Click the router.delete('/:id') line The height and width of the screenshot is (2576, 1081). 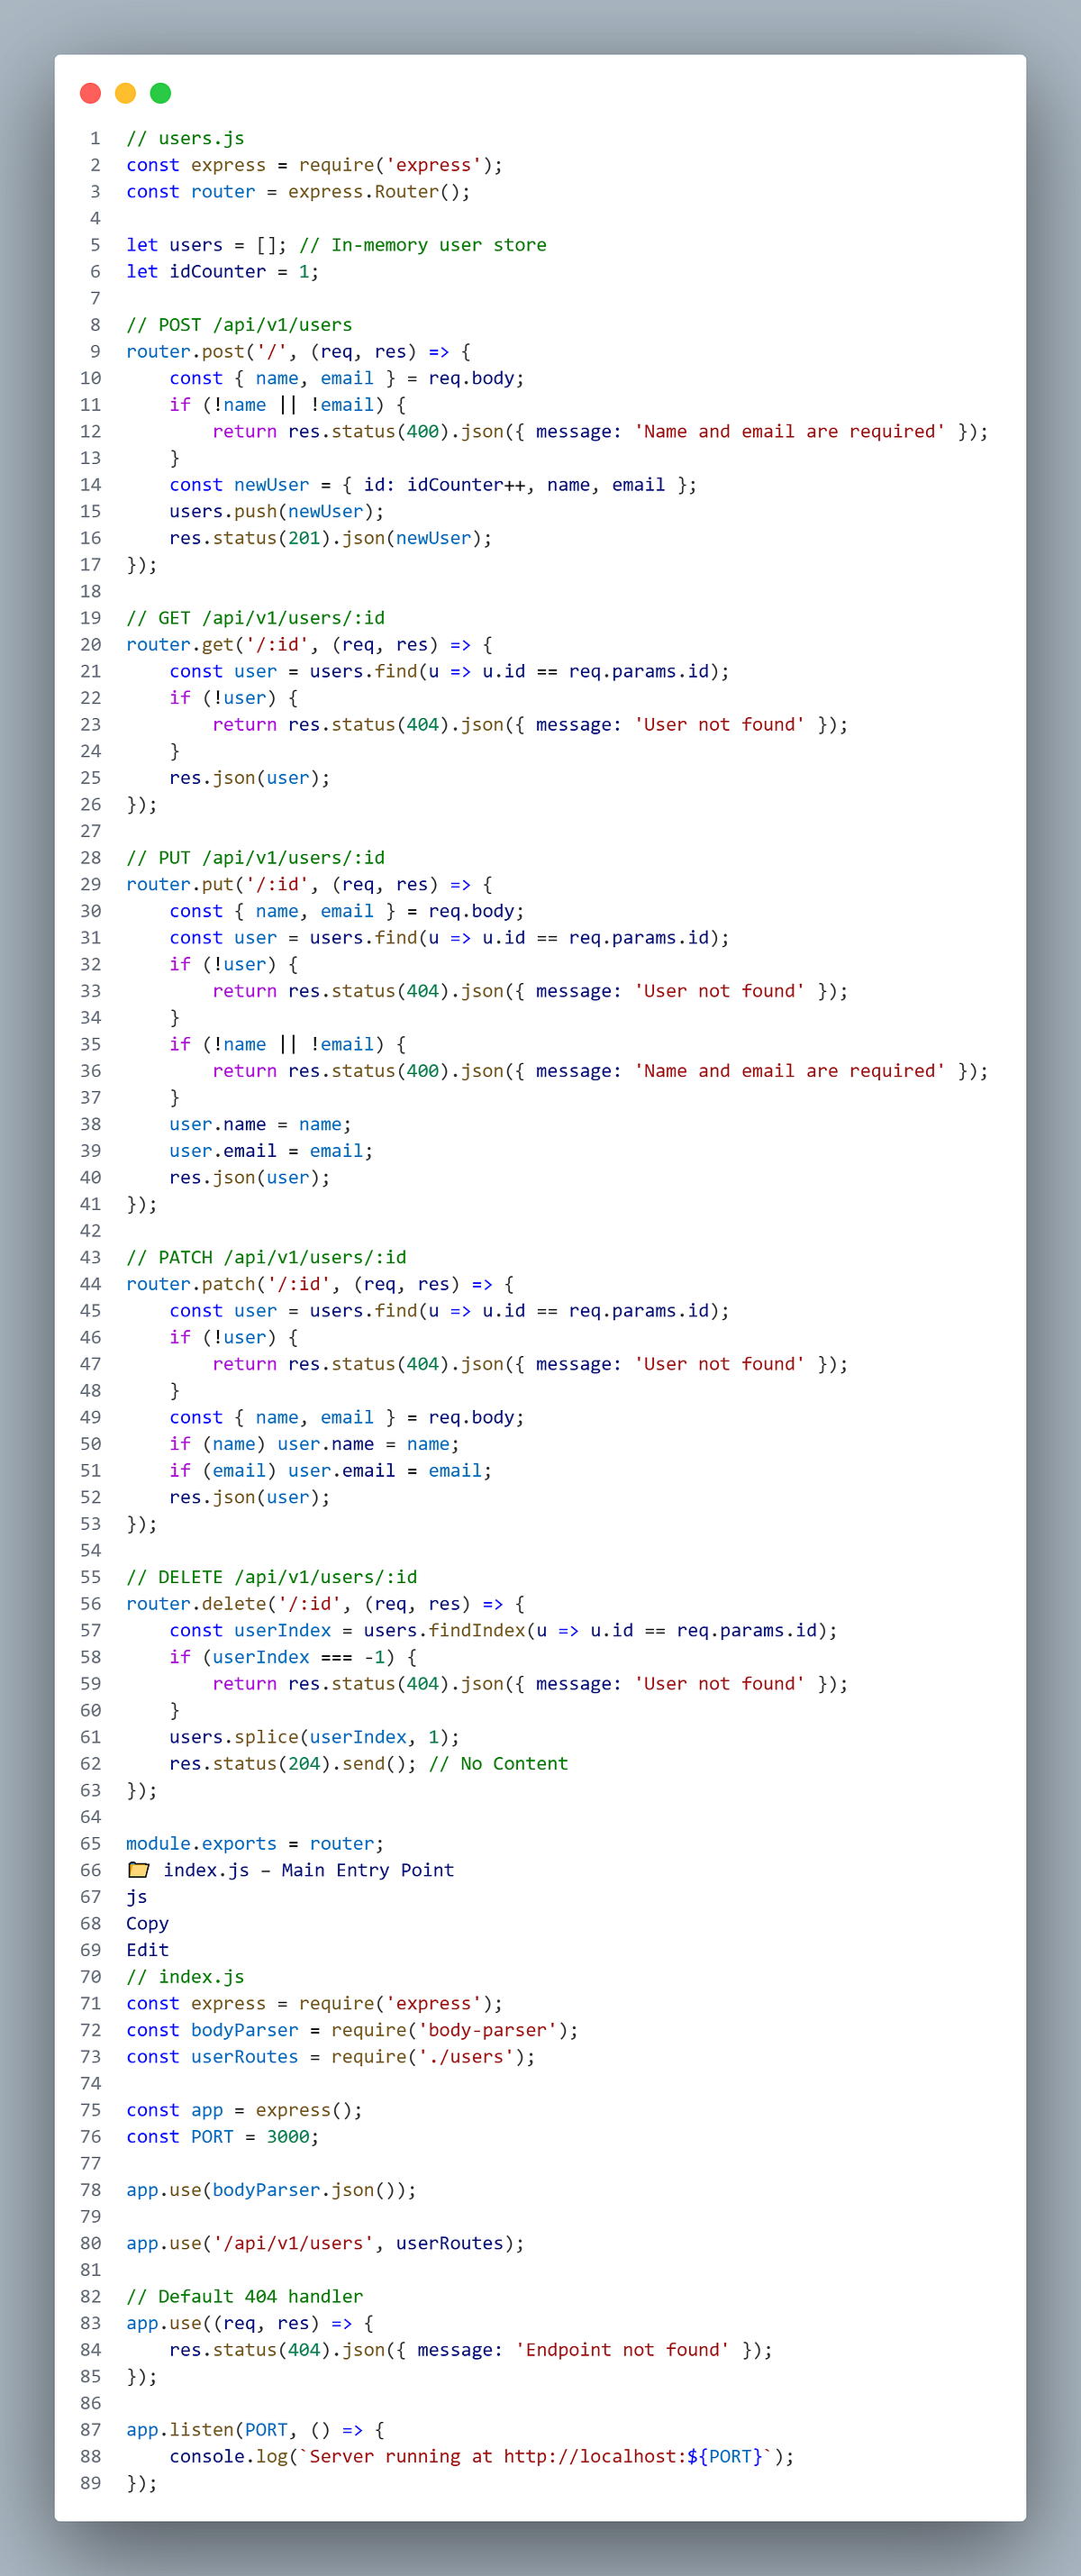click(325, 1603)
